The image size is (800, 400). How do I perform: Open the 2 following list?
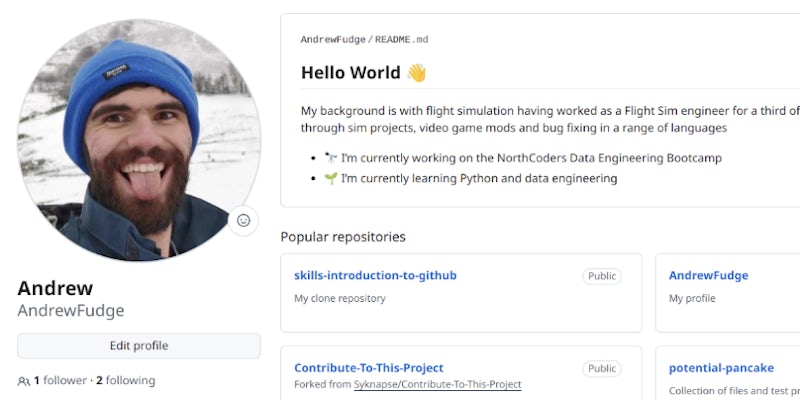125,381
